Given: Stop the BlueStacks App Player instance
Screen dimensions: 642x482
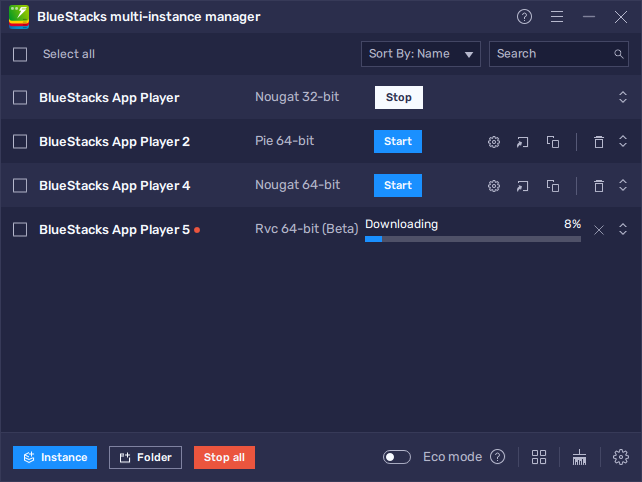Looking at the screenshot, I should (398, 98).
